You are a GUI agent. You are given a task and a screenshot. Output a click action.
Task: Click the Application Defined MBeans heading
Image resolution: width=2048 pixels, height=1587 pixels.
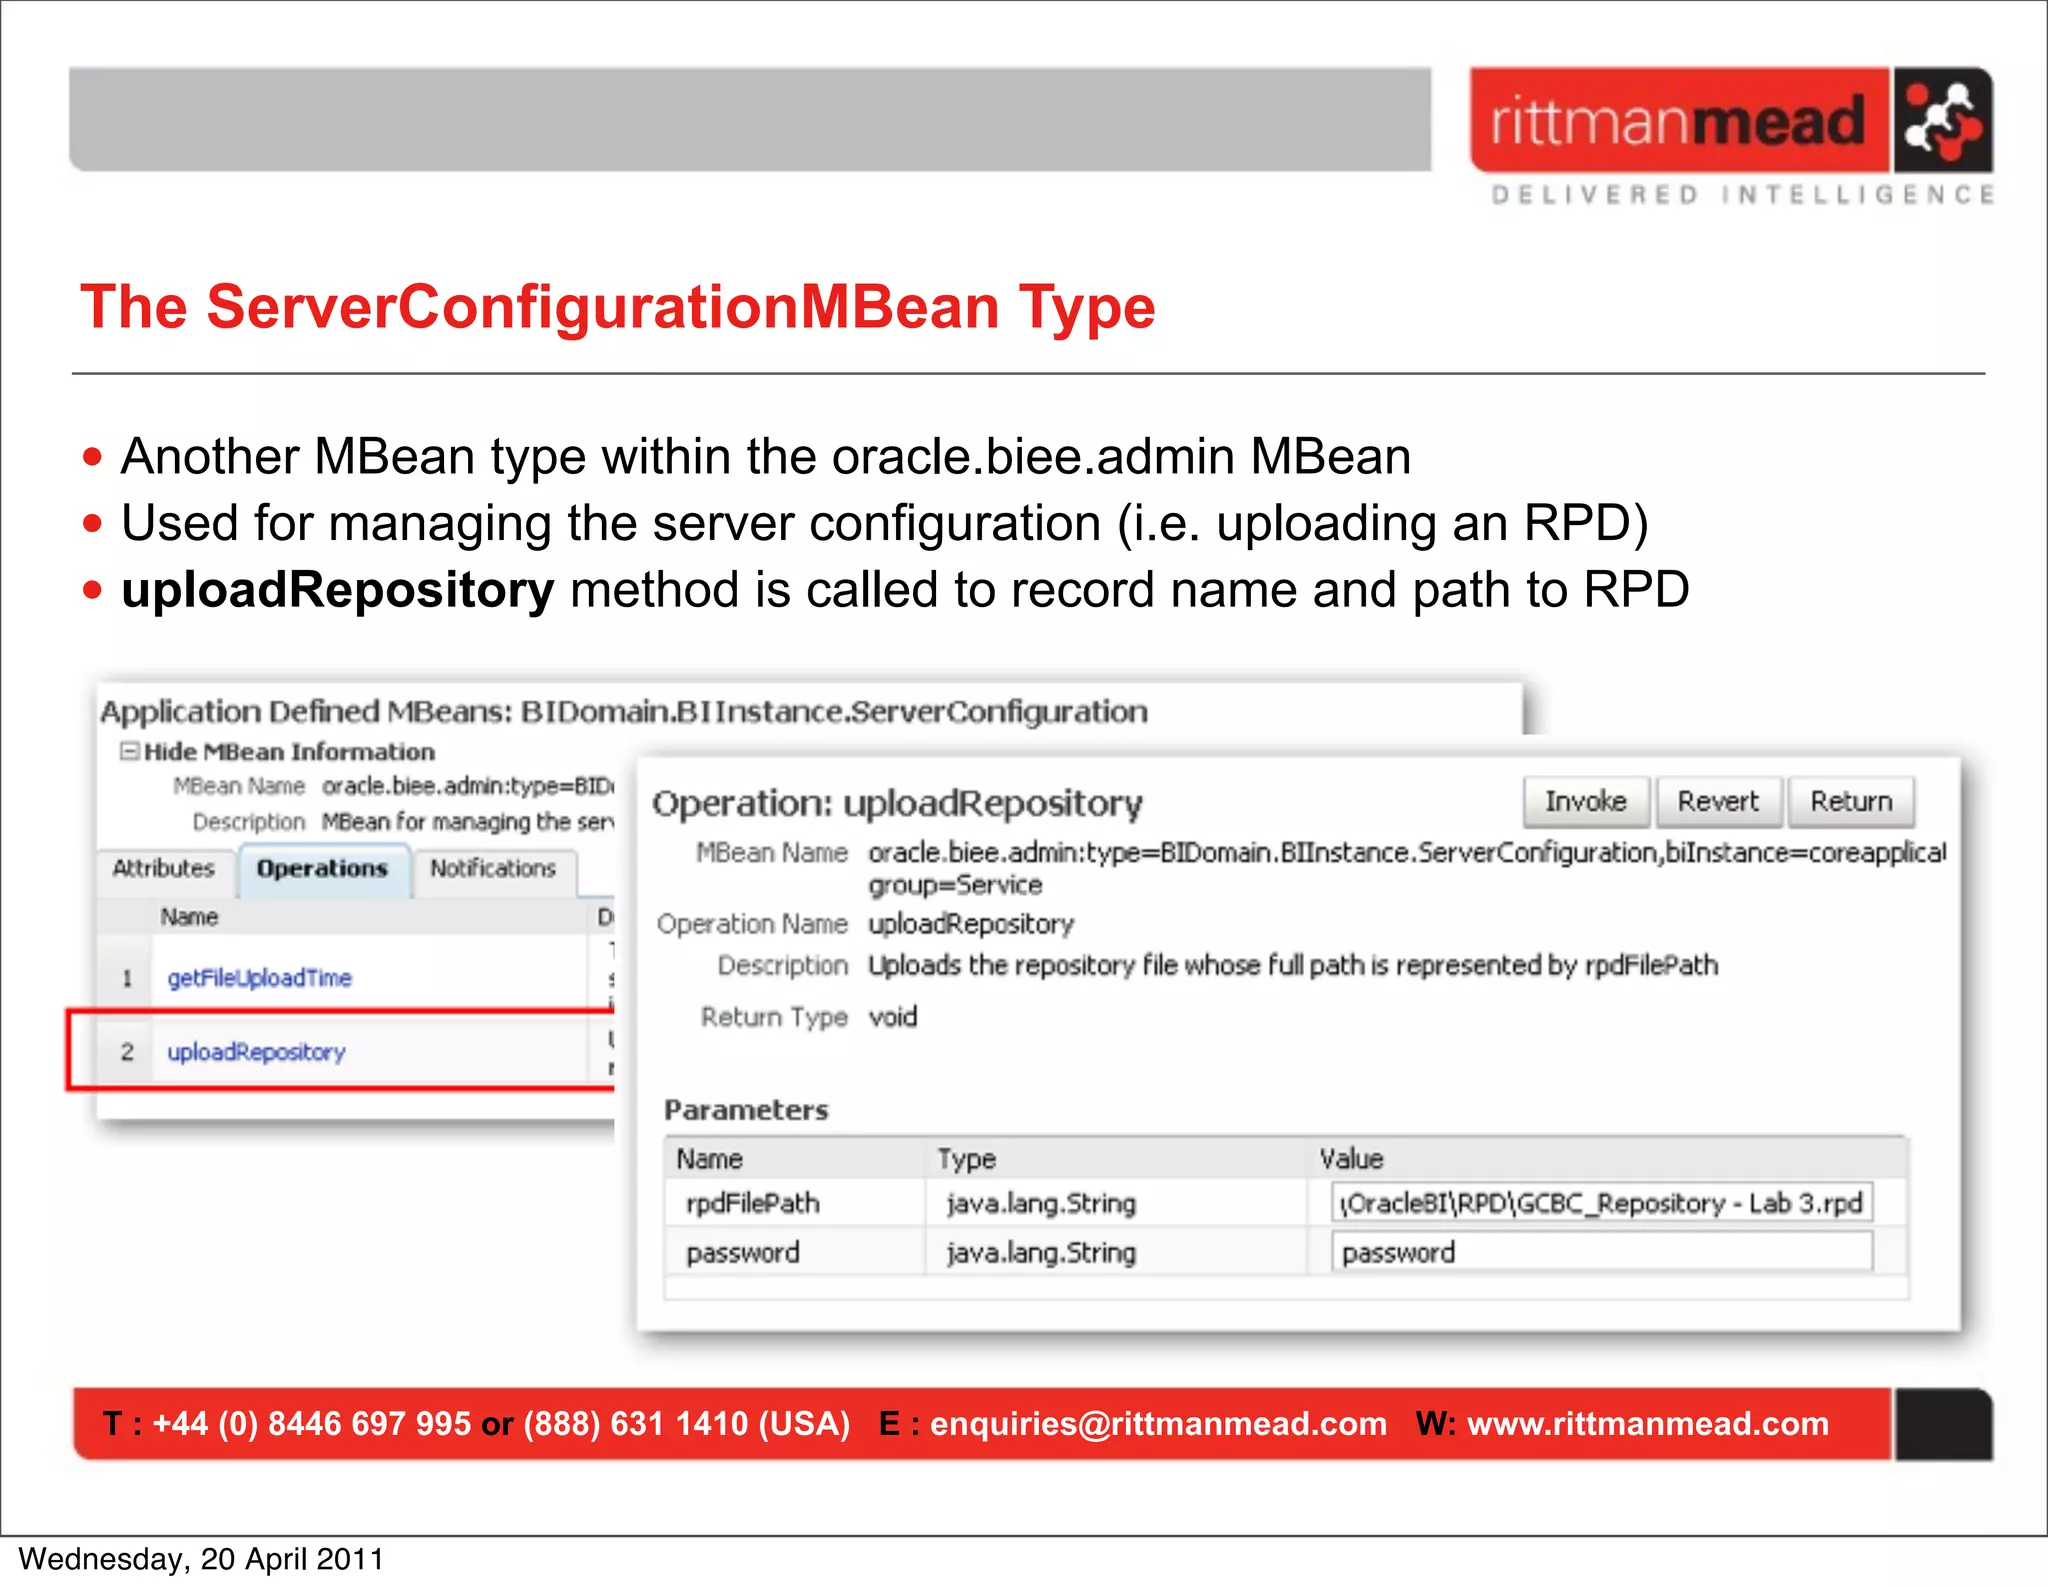coord(624,712)
